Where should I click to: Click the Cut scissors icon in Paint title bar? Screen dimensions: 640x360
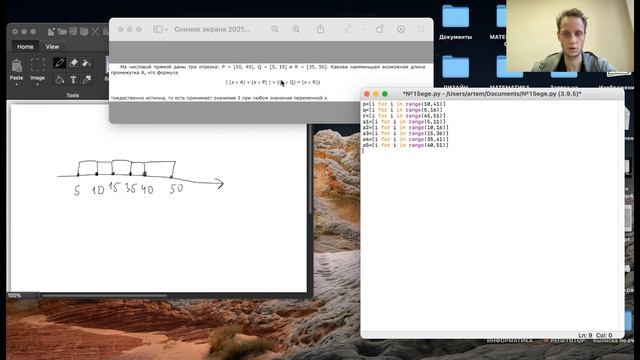(95, 31)
